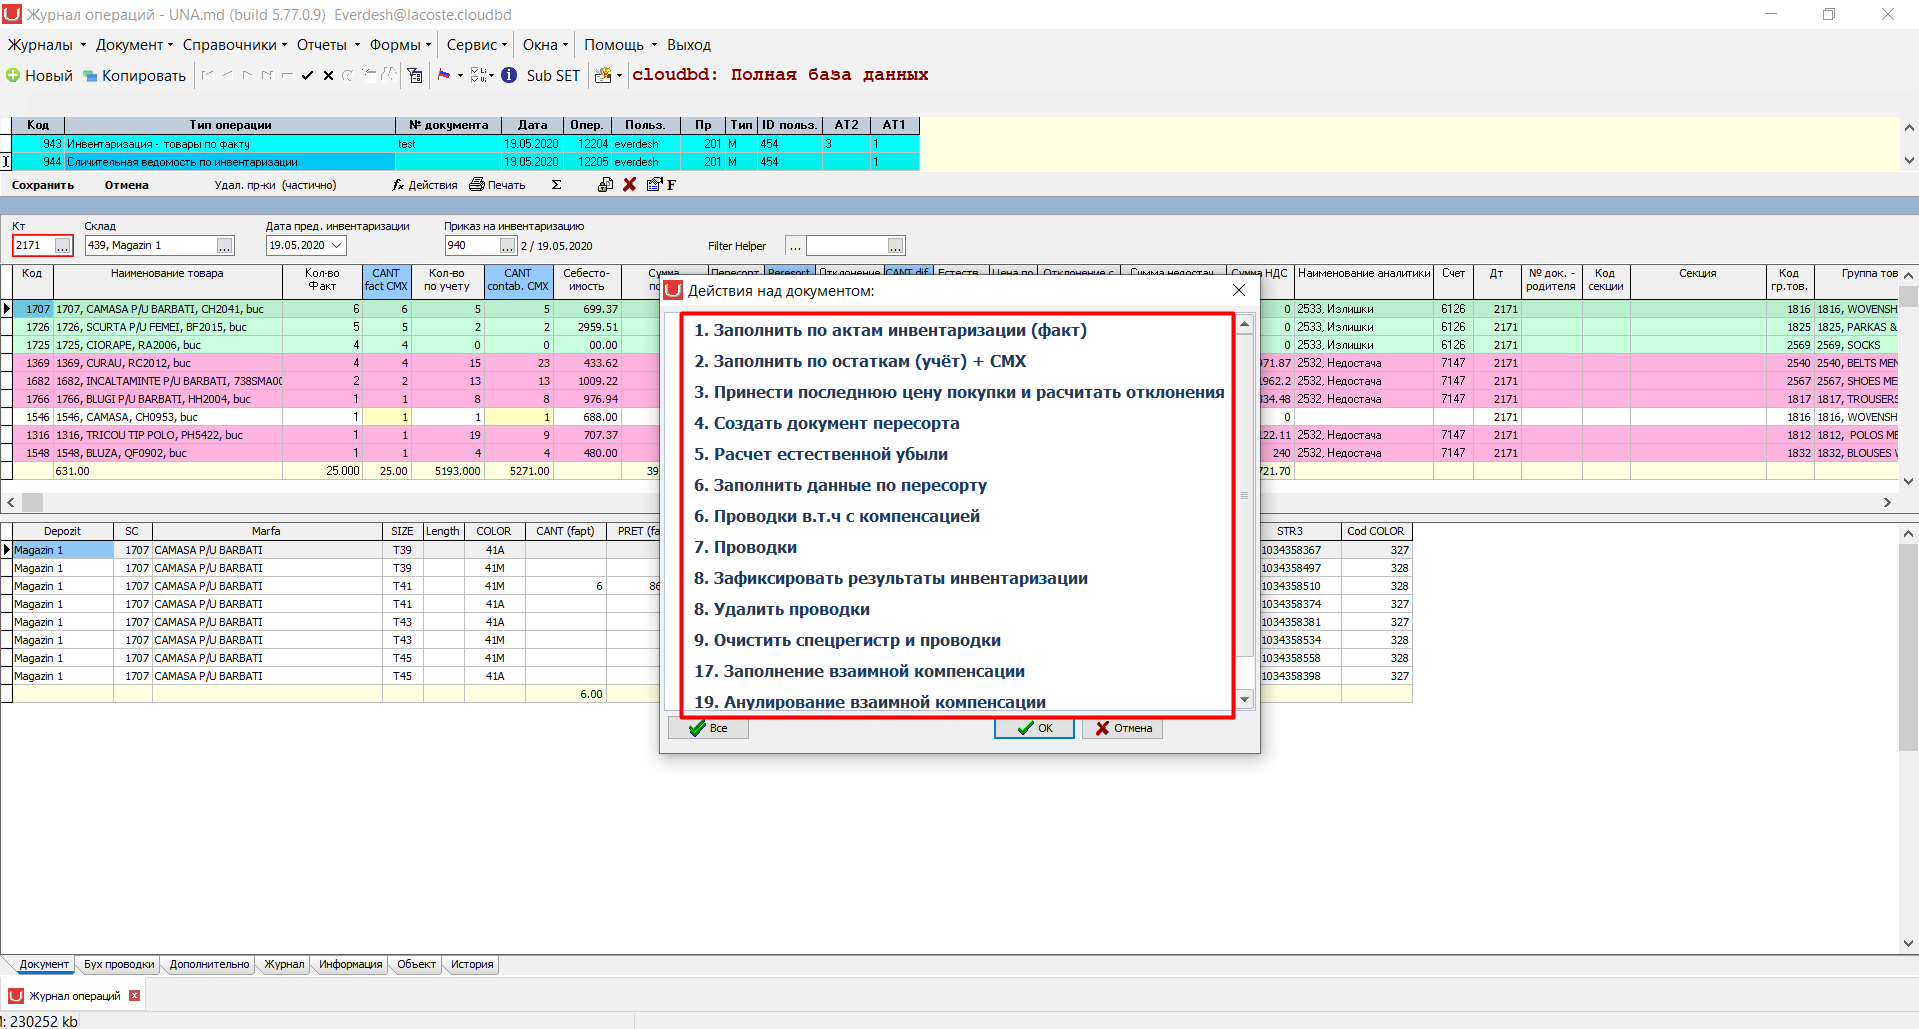Viewport: 1919px width, 1029px height.
Task: Click the Сохранить button
Action: click(x=43, y=185)
